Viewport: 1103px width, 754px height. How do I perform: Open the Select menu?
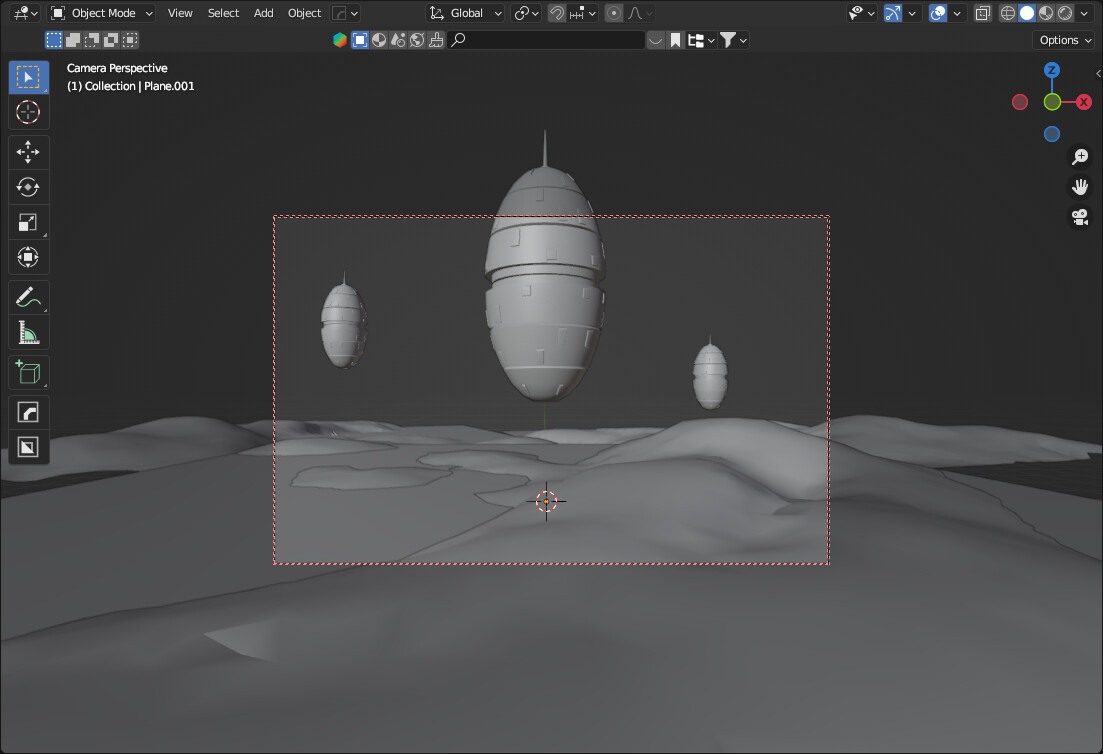pyautogui.click(x=223, y=13)
